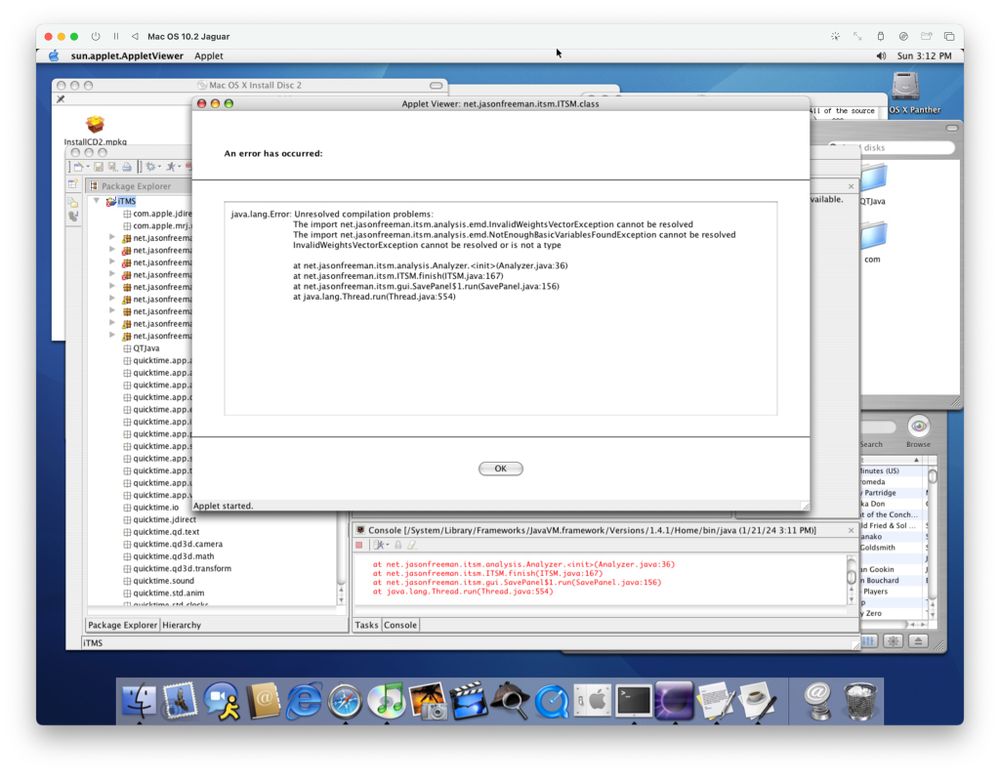Pause the virtual machine from host toolbar

[115, 36]
